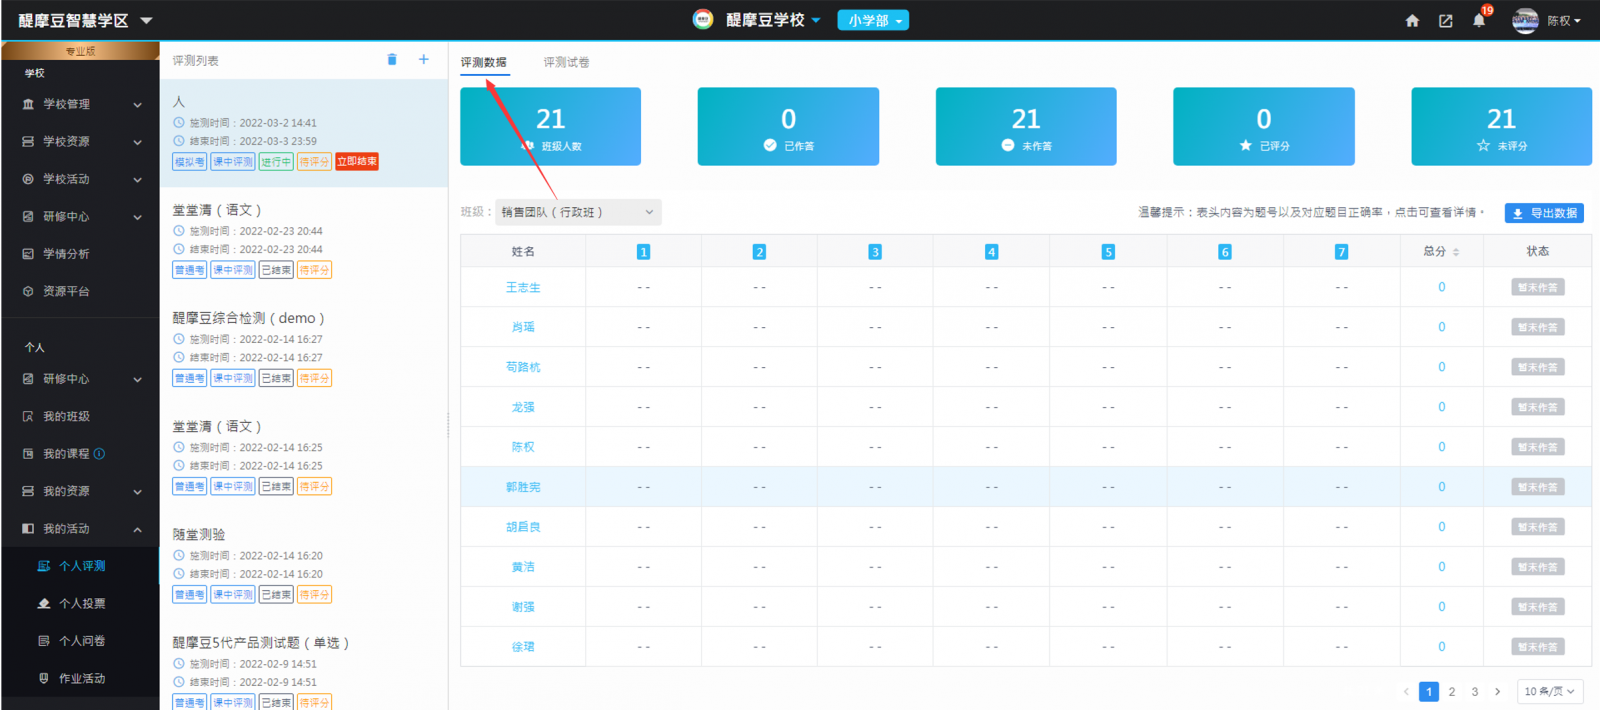Add new evaluation with plus icon
1600x710 pixels.
pos(424,60)
